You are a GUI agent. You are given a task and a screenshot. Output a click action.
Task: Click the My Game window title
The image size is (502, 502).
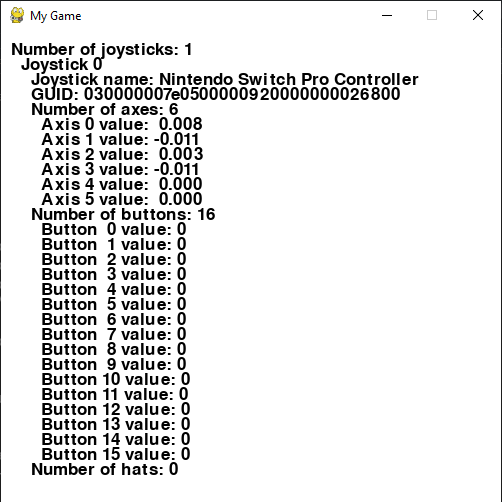56,16
